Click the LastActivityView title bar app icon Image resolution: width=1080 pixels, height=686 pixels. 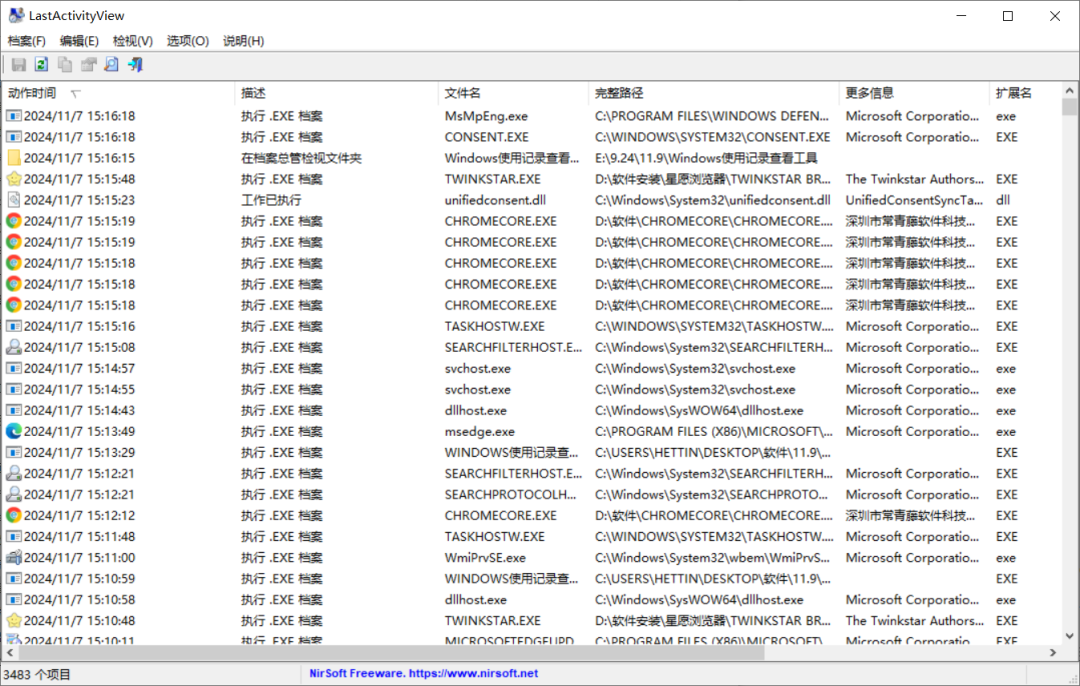tap(15, 15)
